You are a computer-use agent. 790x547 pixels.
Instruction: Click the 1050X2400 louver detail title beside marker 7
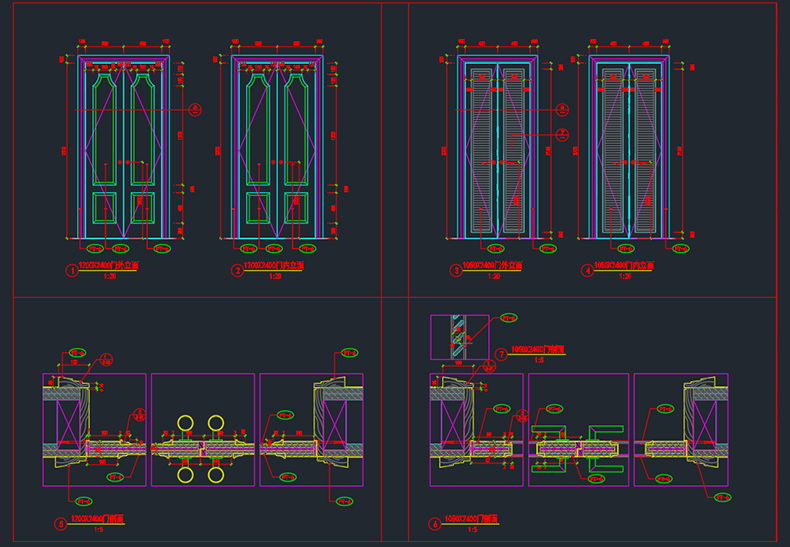pos(537,349)
